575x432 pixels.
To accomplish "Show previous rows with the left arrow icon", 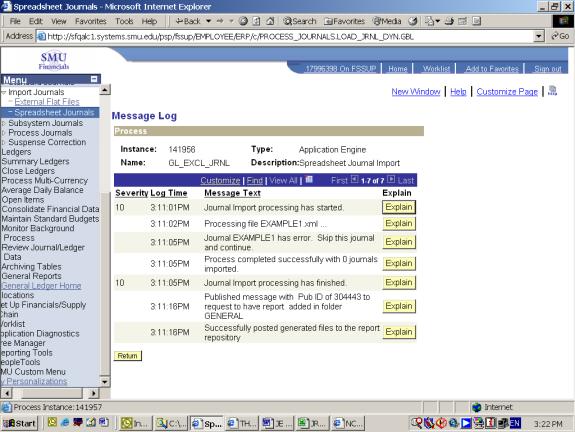I will click(354, 179).
